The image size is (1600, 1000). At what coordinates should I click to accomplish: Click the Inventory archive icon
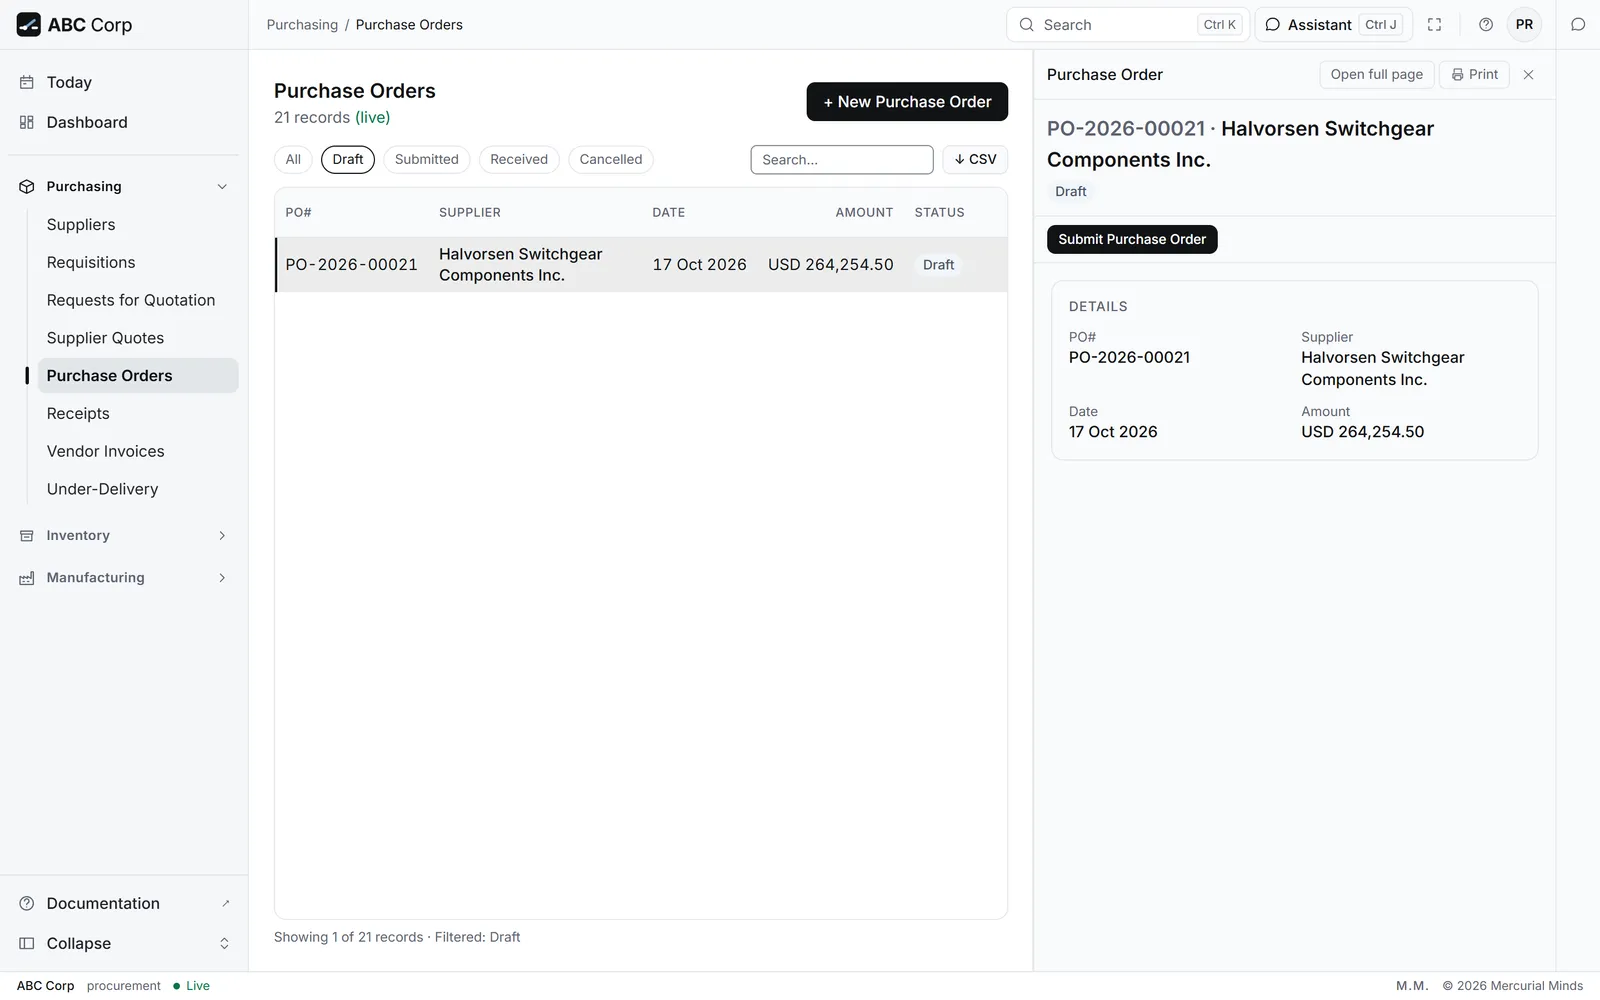coord(27,536)
